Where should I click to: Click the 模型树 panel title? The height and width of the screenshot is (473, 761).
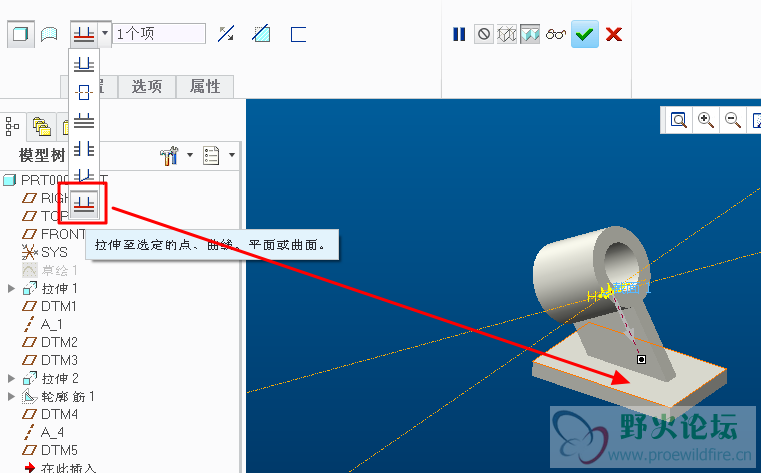(42, 155)
